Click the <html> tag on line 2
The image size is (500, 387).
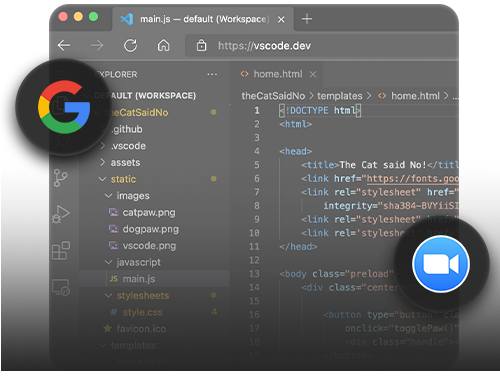click(296, 124)
